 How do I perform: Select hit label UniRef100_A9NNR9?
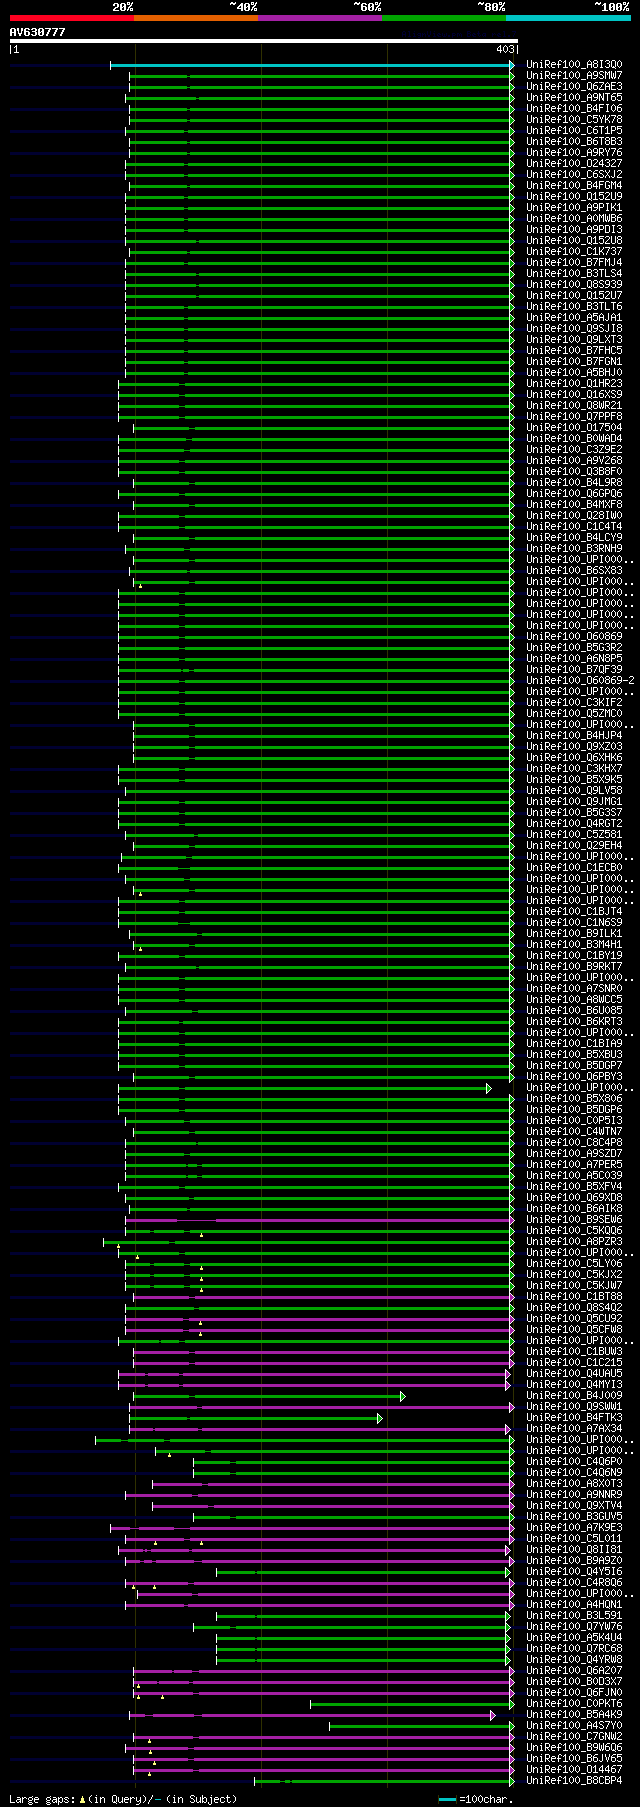[x=574, y=1495]
